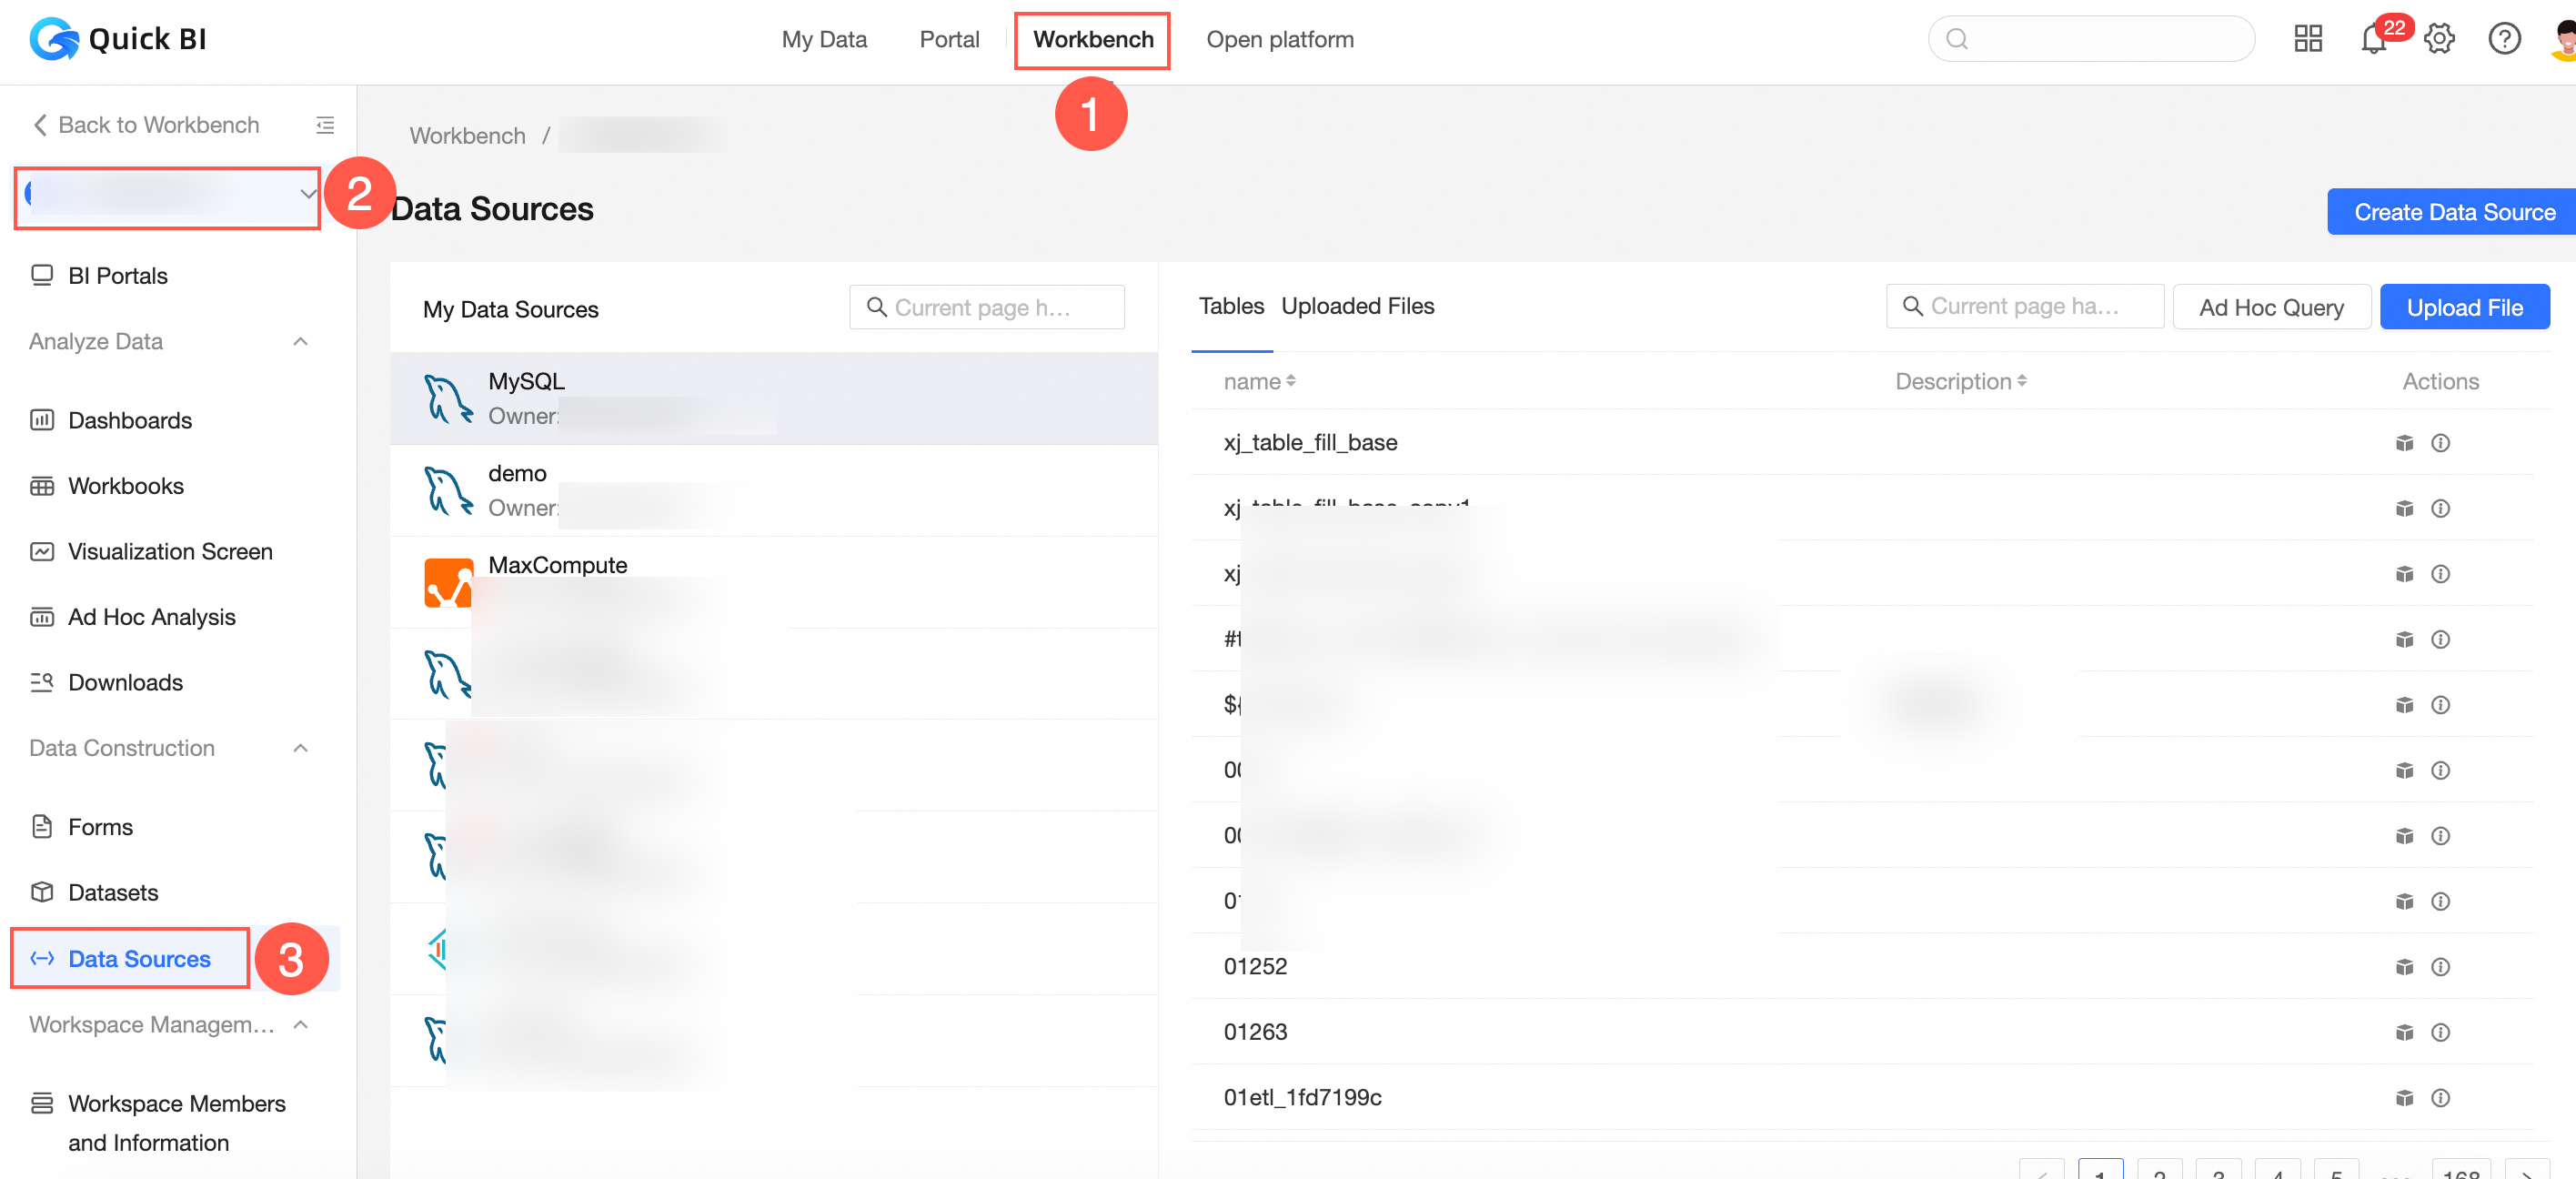Viewport: 2576px width, 1179px height.
Task: Open the Portal tab
Action: pos(949,39)
